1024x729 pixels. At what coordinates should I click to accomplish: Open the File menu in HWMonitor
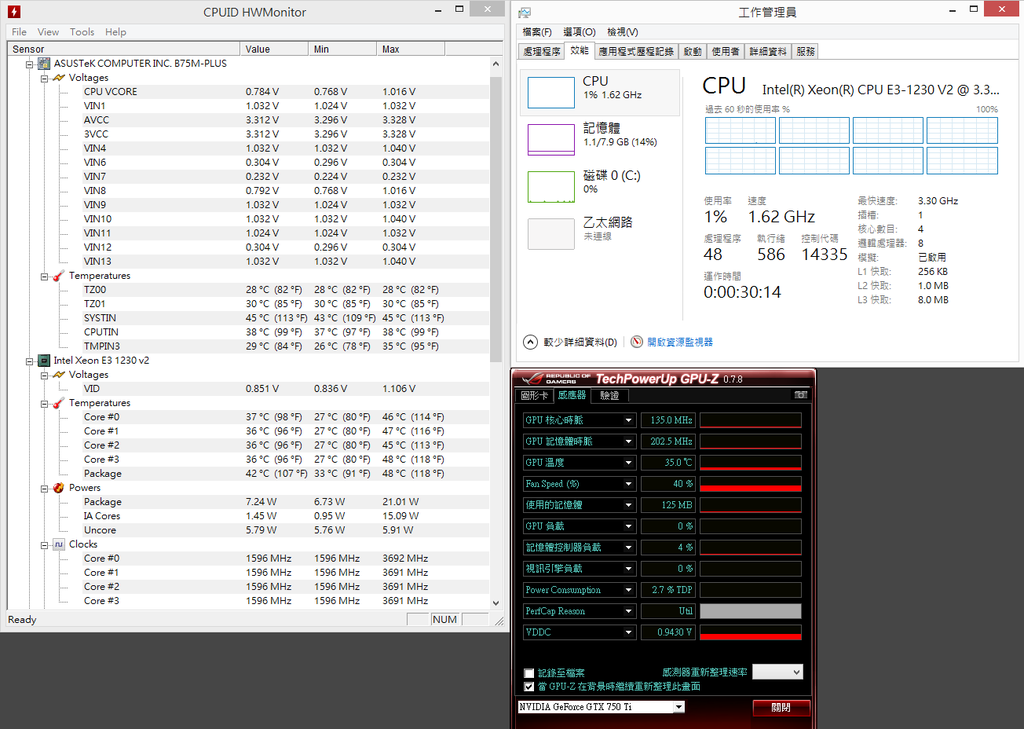coord(19,32)
